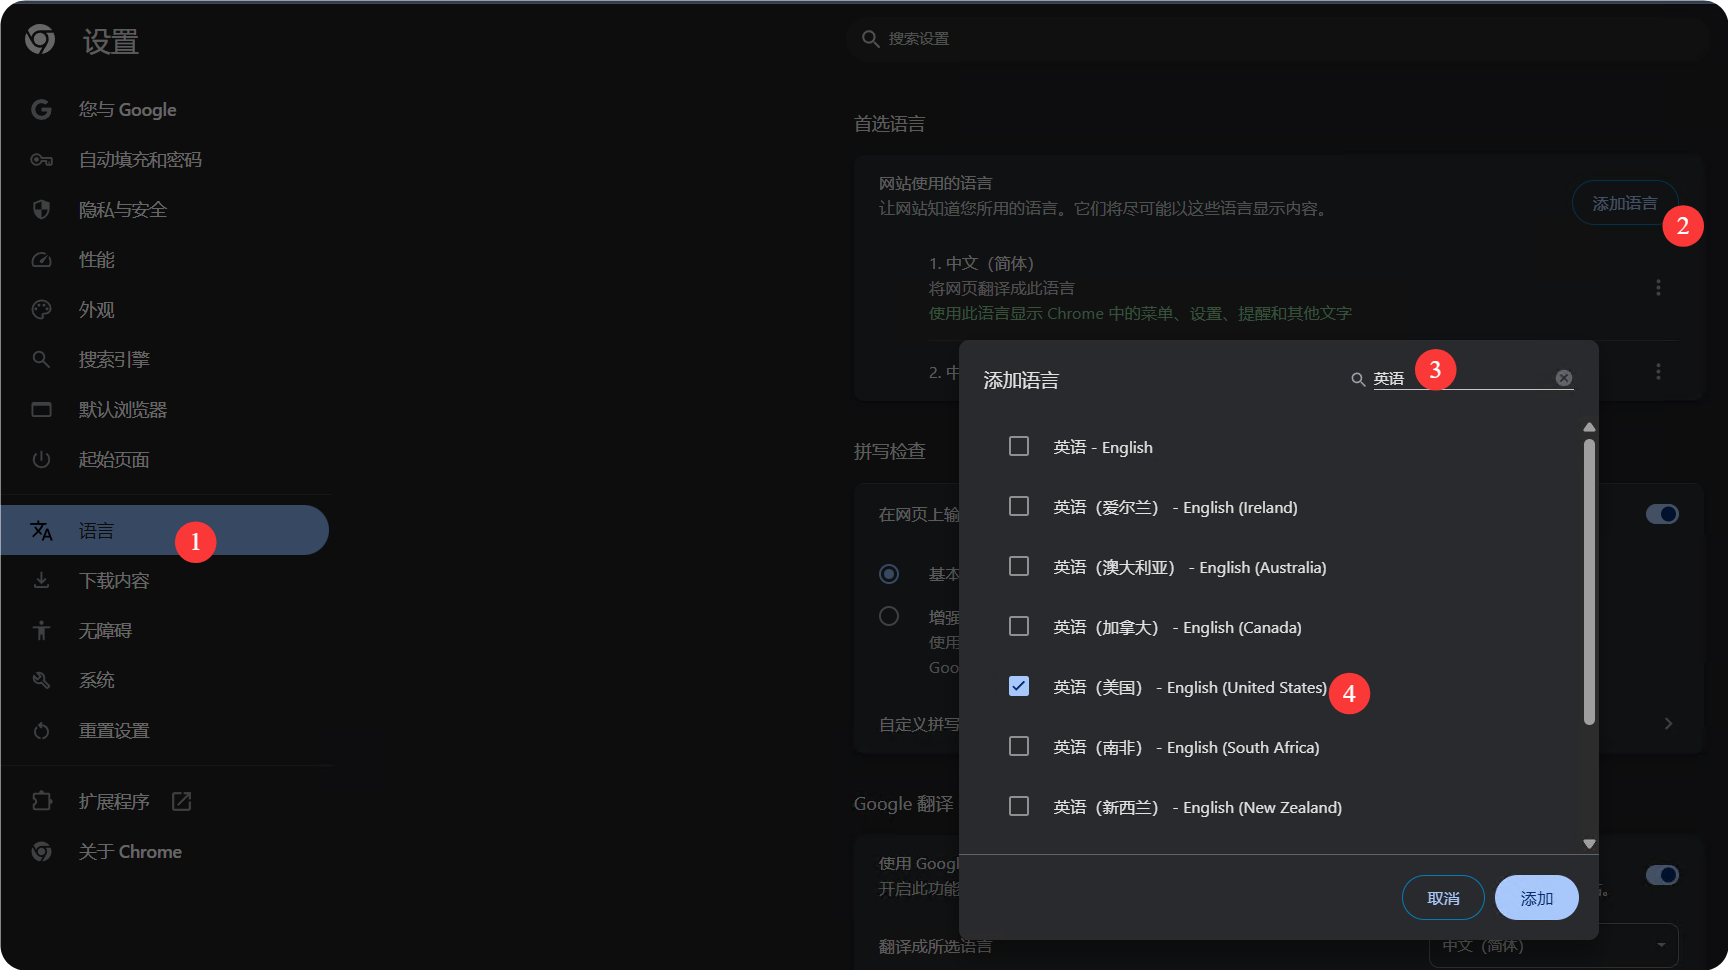Uncheck the English (United States) checkbox
This screenshot has width=1728, height=970.
pos(1019,686)
